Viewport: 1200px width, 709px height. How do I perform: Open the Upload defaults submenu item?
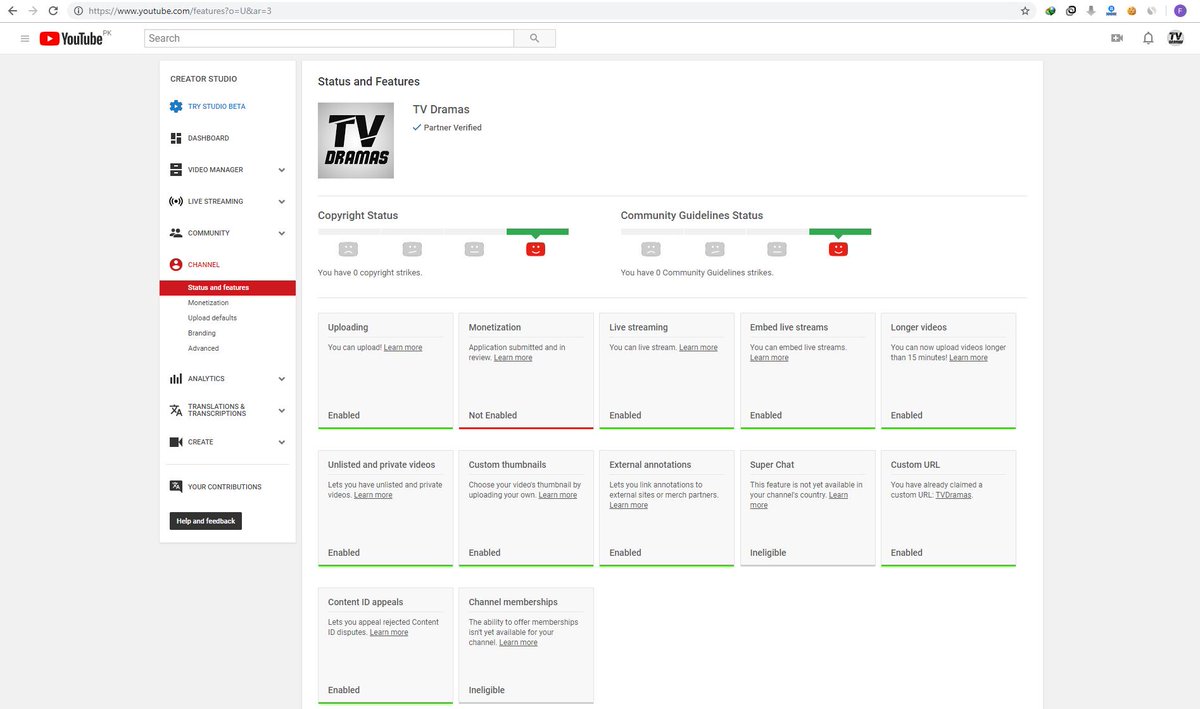click(x=212, y=318)
